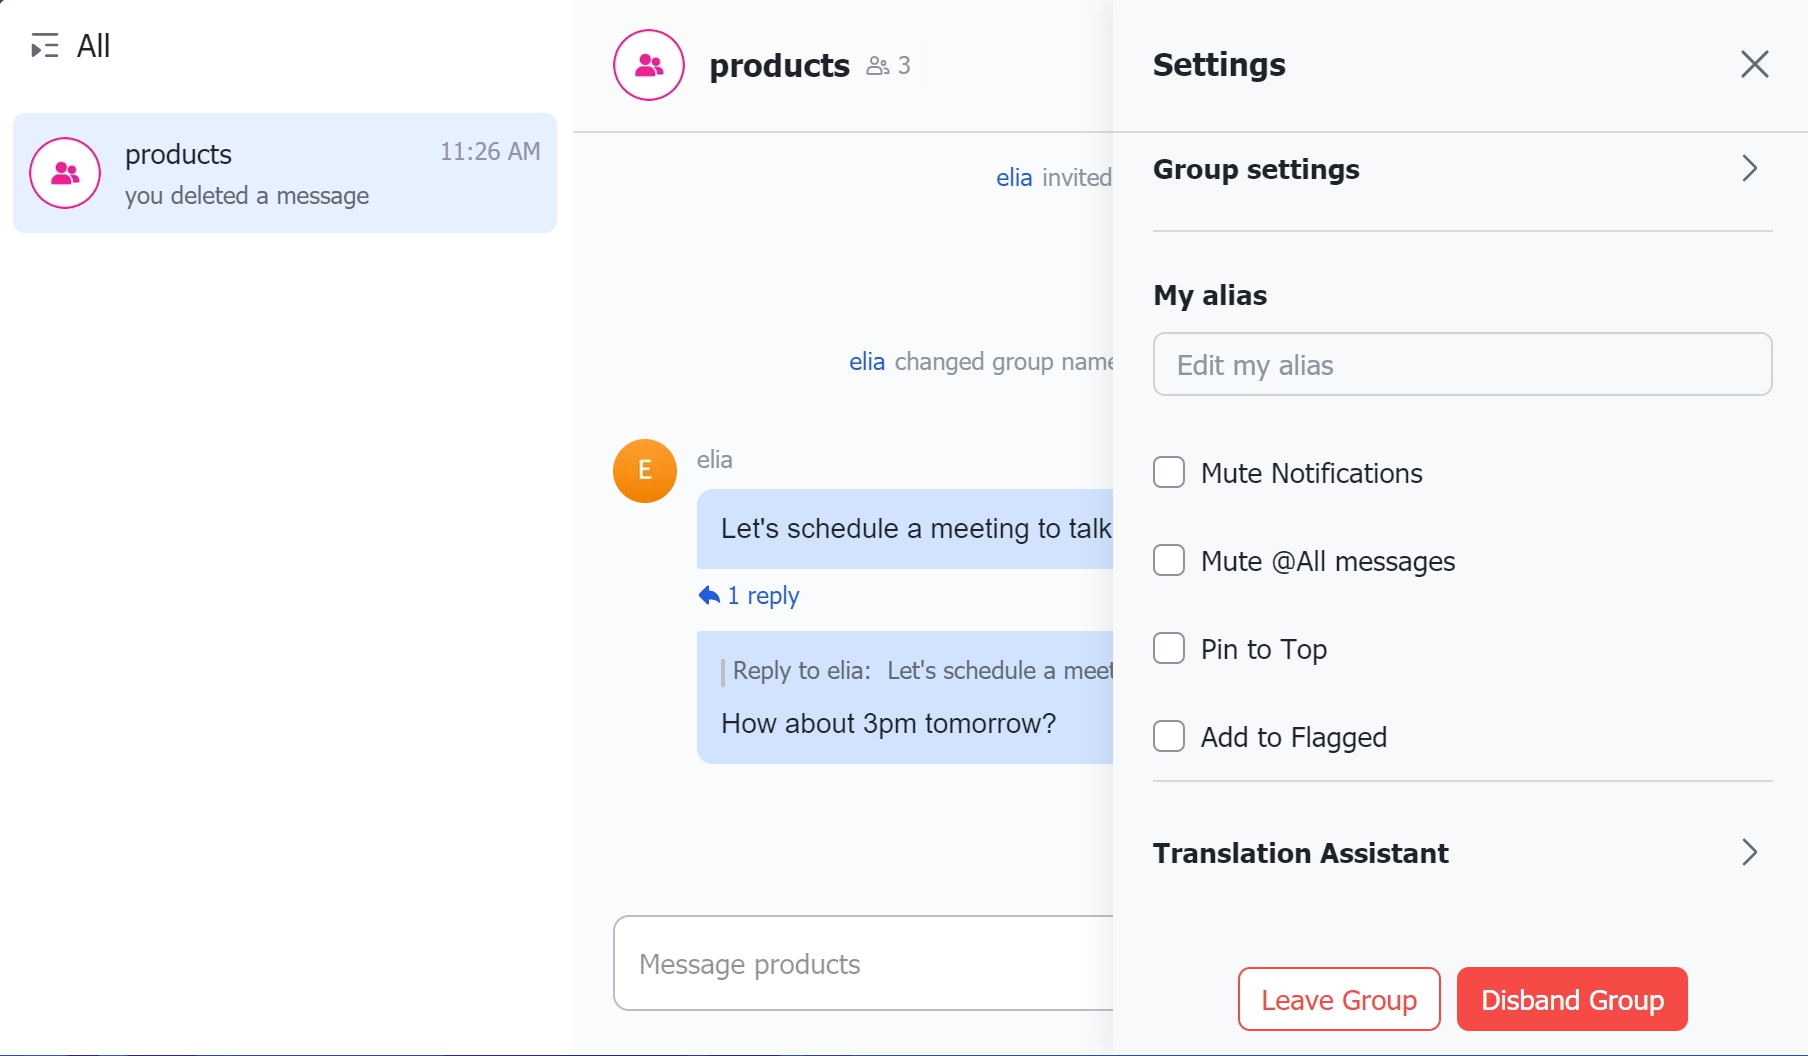Select the products conversation in the sidebar
Image resolution: width=1808 pixels, height=1056 pixels.
pos(284,173)
